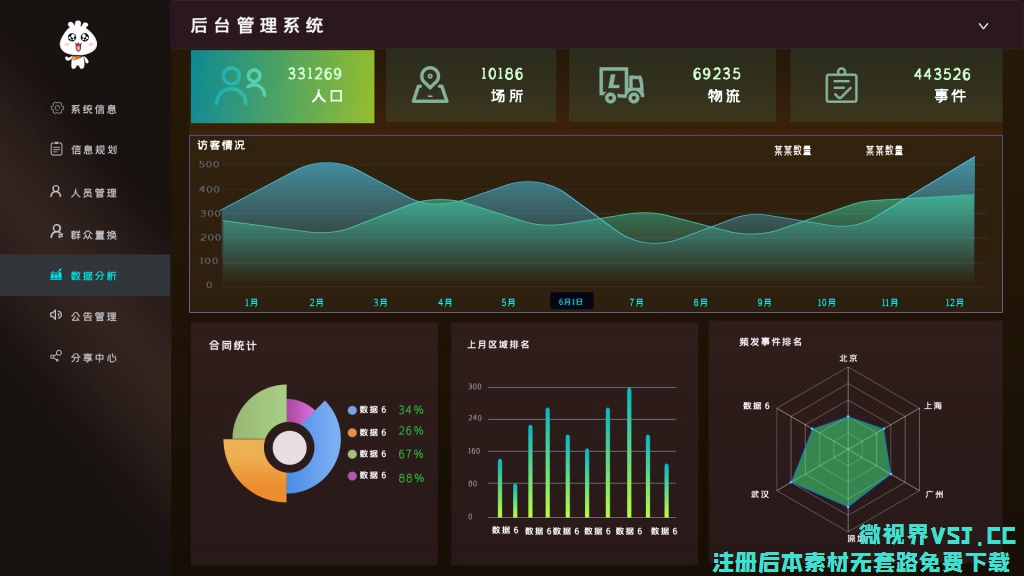Click the 公告管理 speaker icon

pos(57,315)
